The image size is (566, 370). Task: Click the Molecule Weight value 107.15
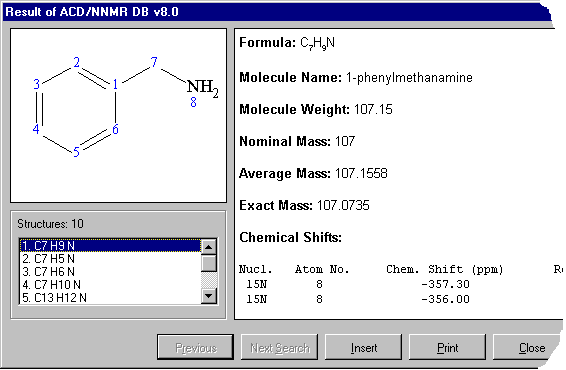coord(373,109)
